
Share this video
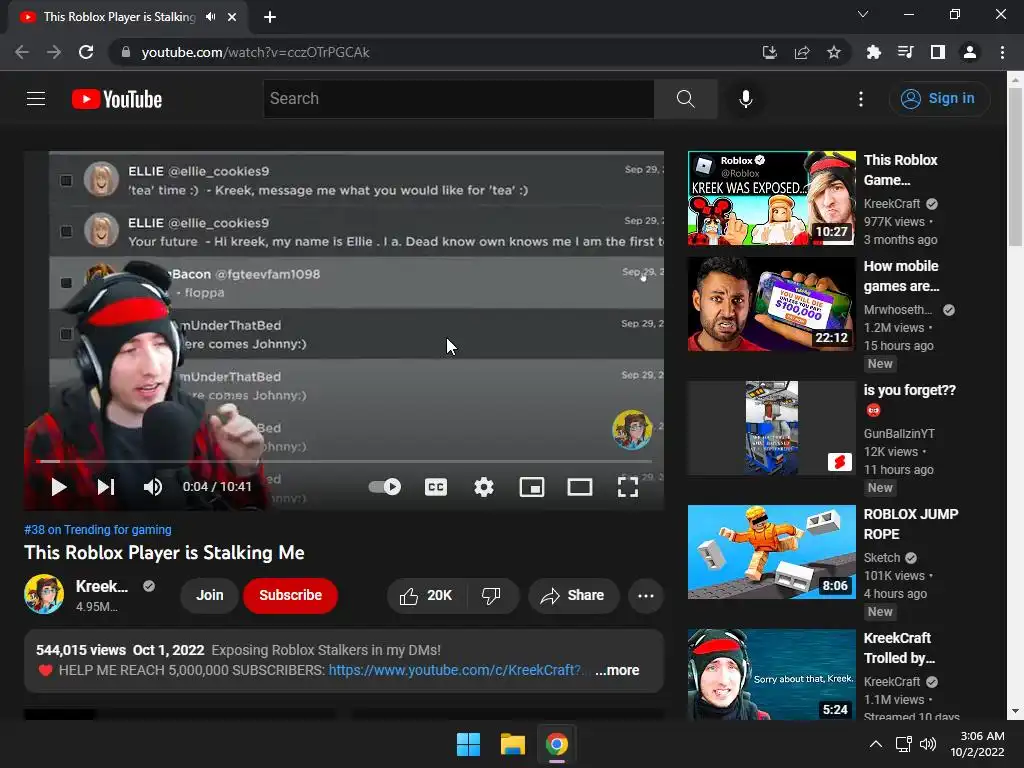point(573,596)
